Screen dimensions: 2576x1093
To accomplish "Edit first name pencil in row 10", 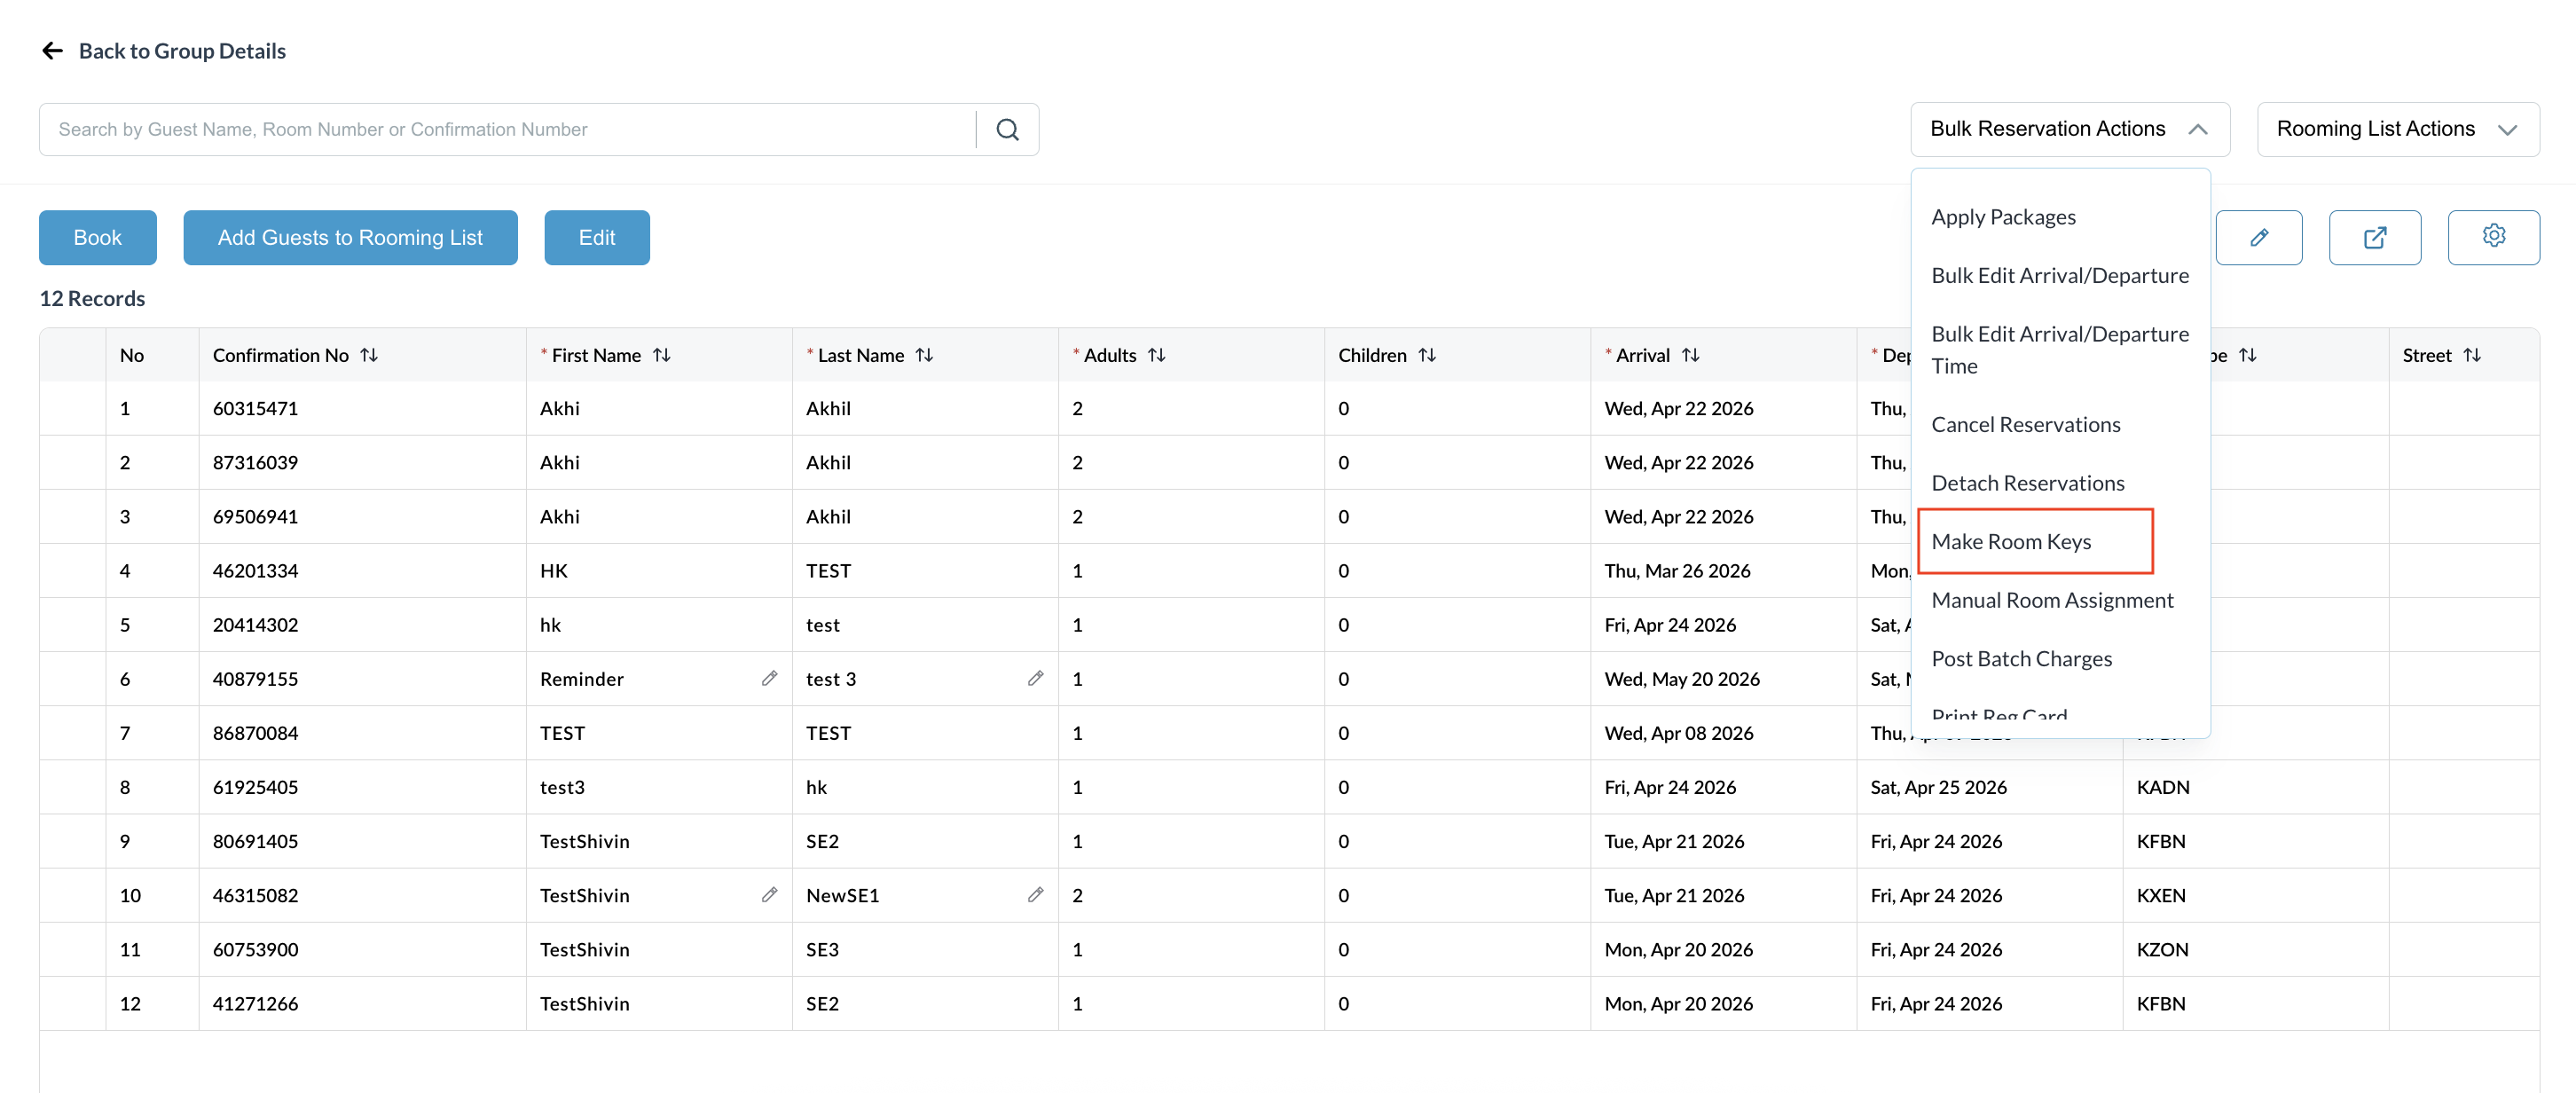I will point(769,895).
